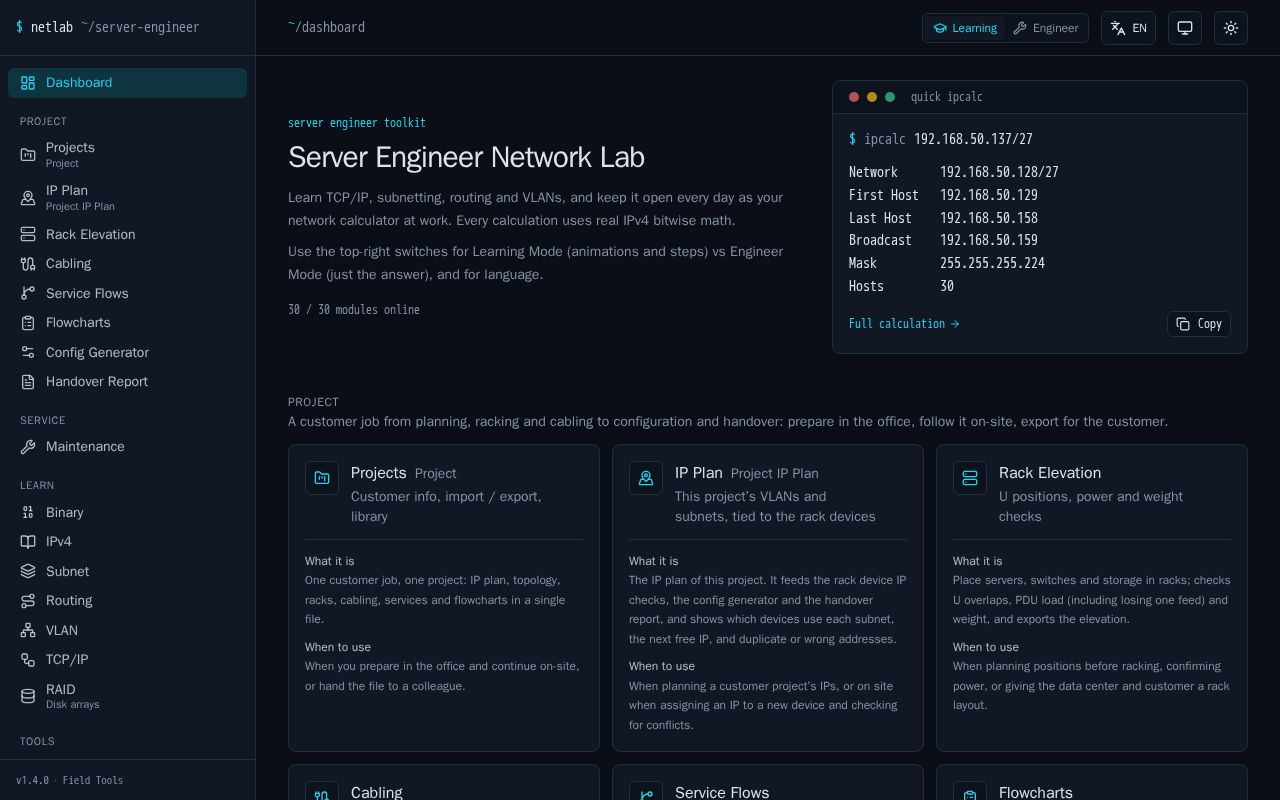
Task: Click the Hosts value 30
Action: coord(947,286)
